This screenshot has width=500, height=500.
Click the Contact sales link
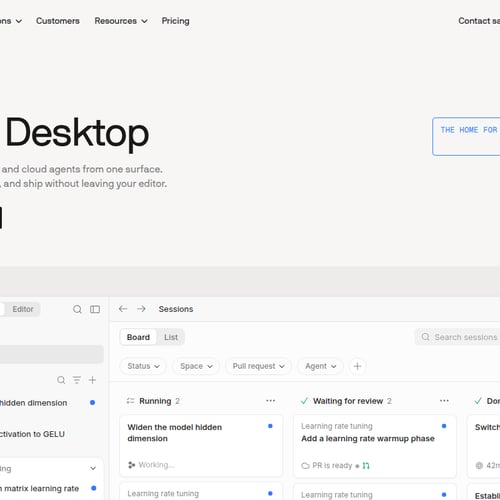click(479, 21)
